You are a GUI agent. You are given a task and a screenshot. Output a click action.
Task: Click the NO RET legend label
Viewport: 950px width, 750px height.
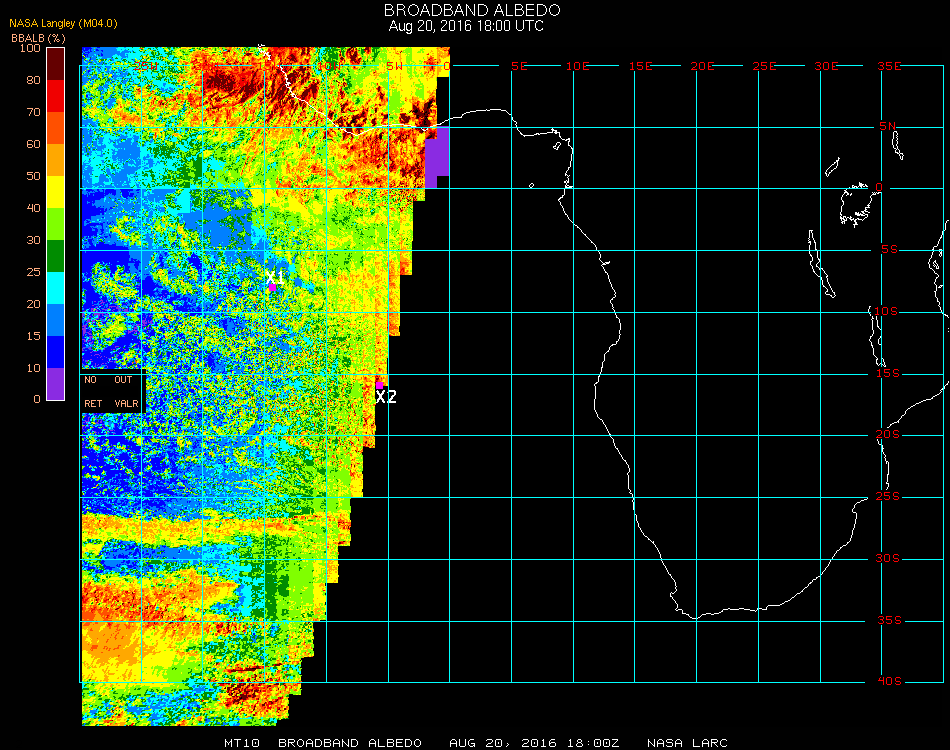92,392
